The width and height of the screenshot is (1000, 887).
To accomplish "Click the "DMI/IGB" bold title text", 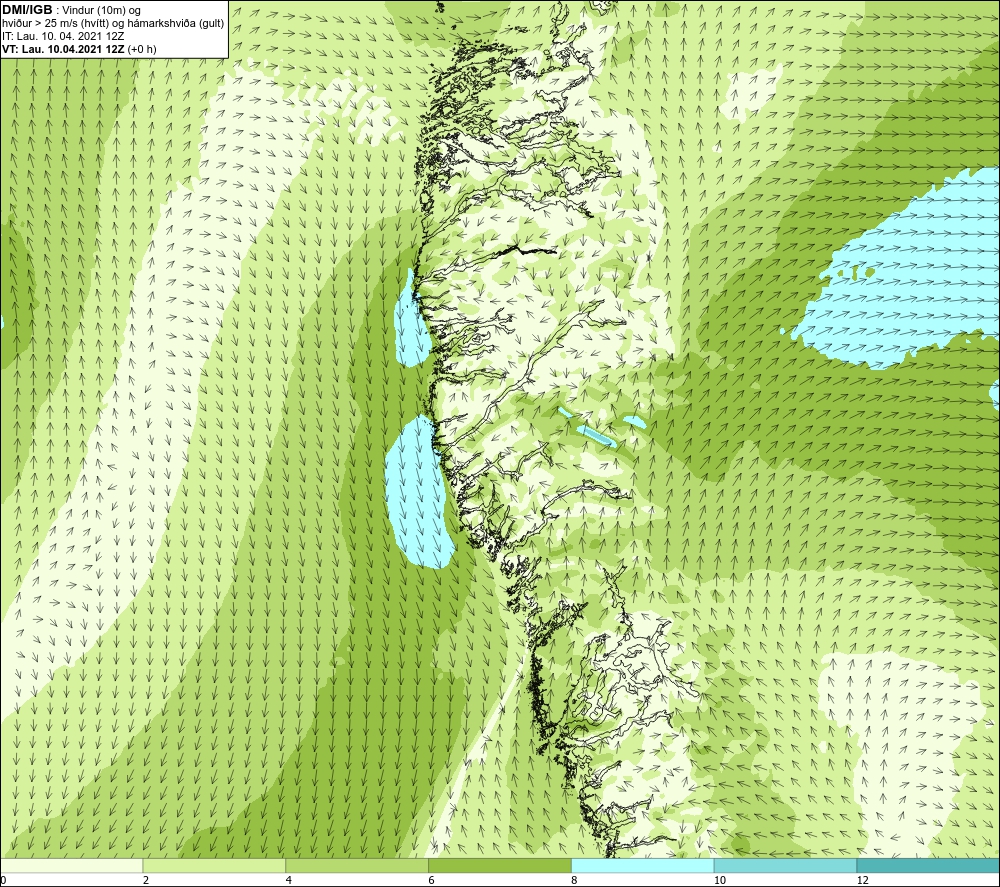I will pyautogui.click(x=27, y=10).
